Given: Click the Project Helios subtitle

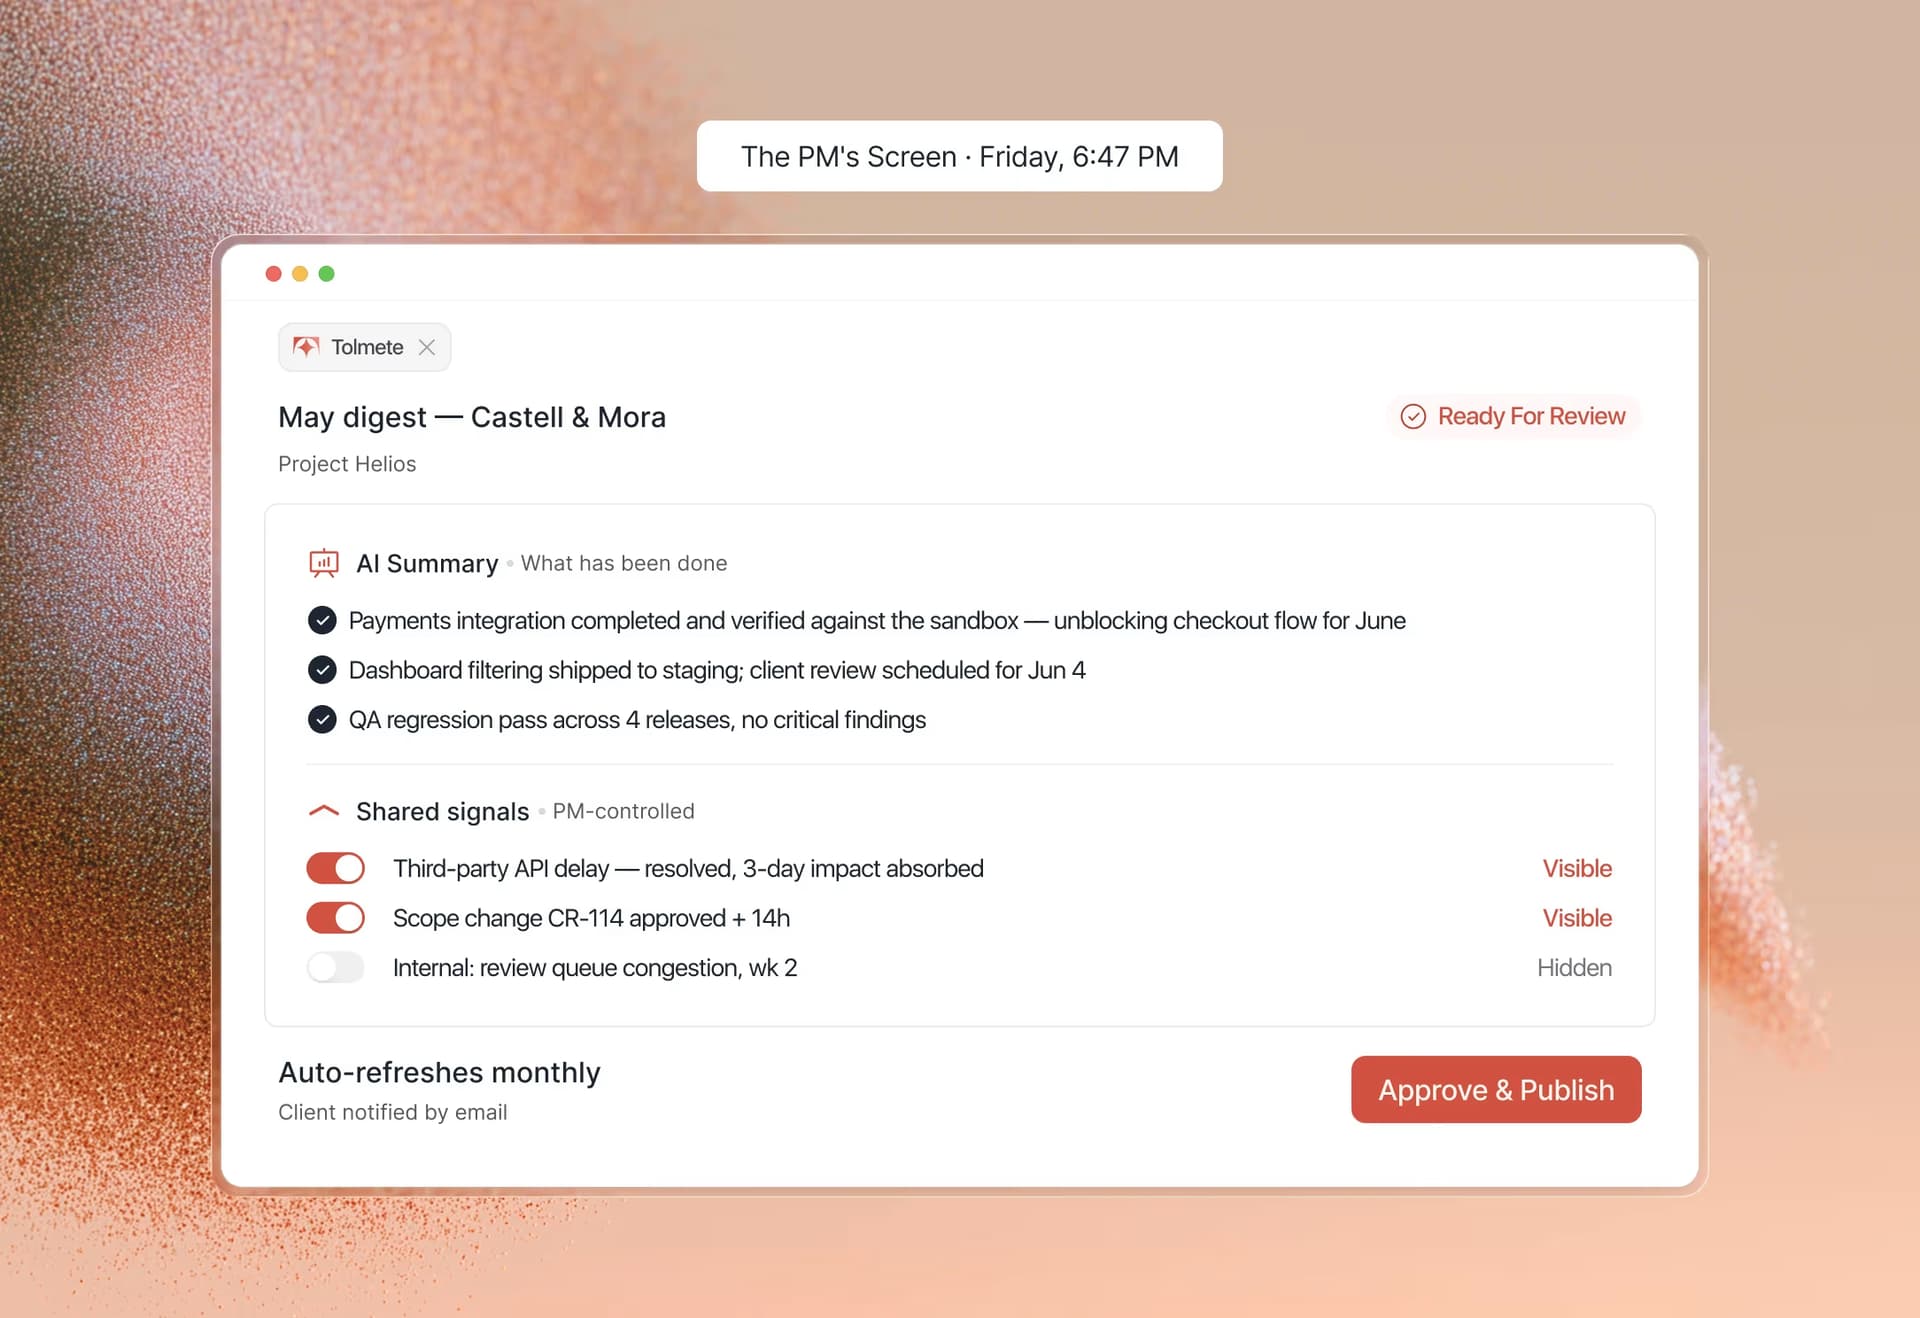Looking at the screenshot, I should (347, 464).
